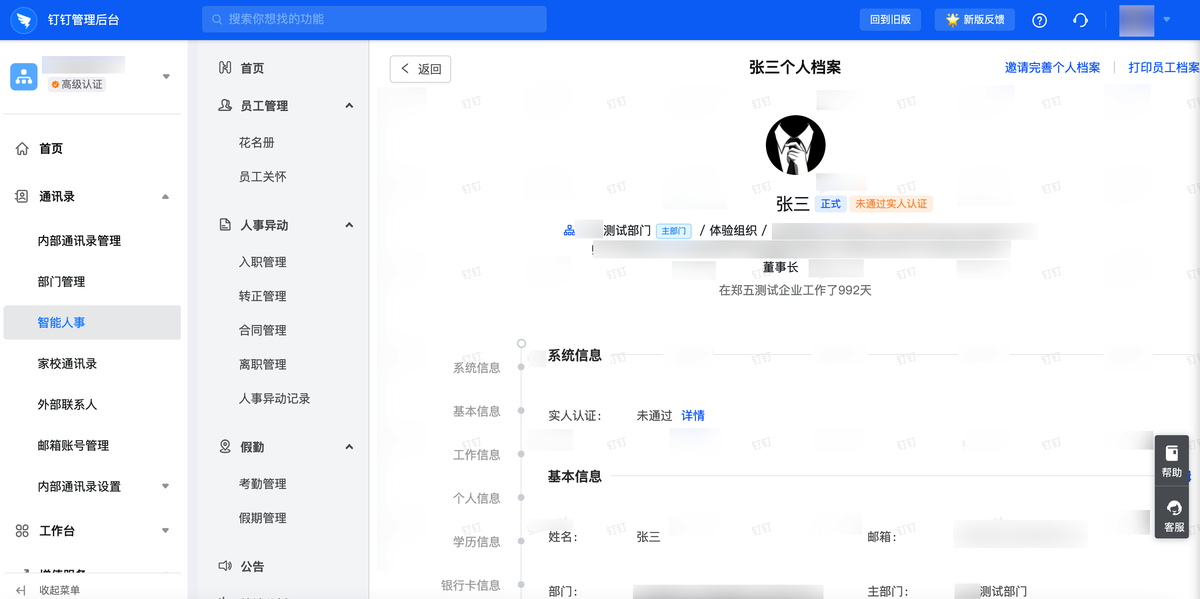Click the star icon on 新版反馈
This screenshot has width=1200, height=599.
(x=952, y=20)
